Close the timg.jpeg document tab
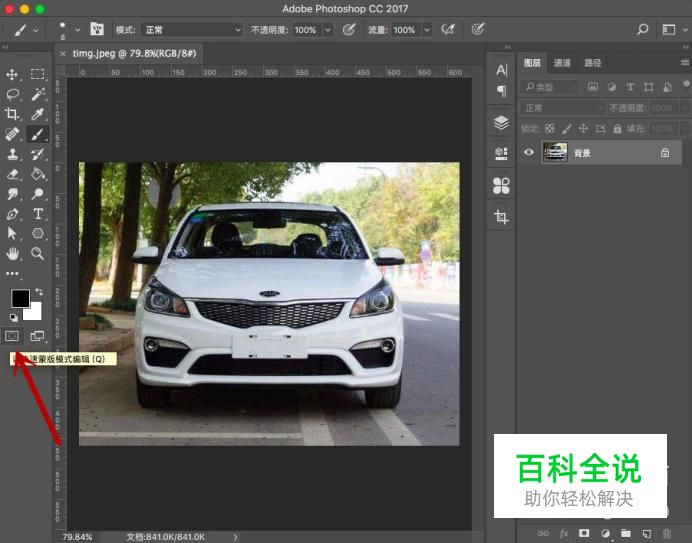Screen dimensions: 692x543 click(63, 53)
